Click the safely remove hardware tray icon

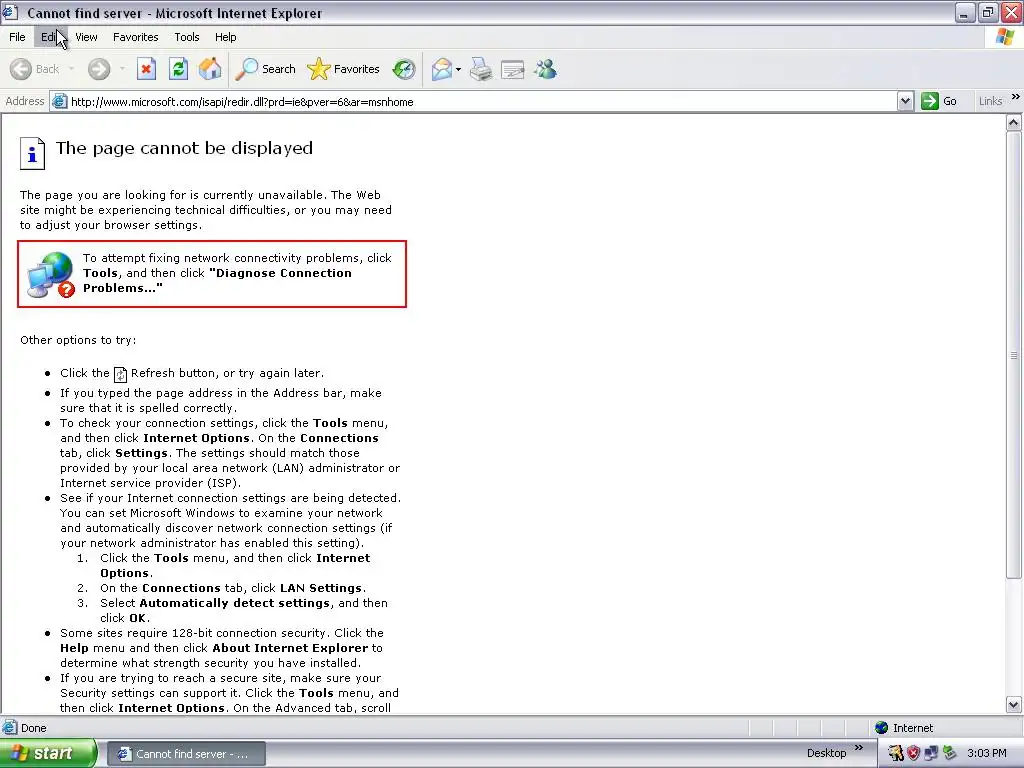[950, 754]
